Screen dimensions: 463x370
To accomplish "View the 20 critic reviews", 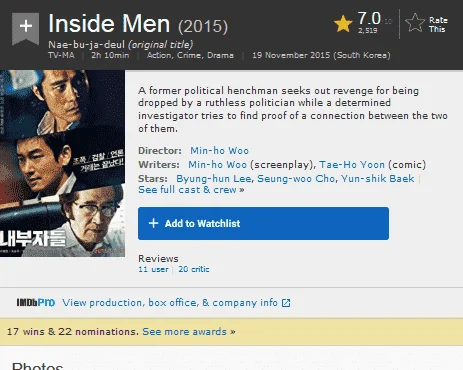I will 194,269.
